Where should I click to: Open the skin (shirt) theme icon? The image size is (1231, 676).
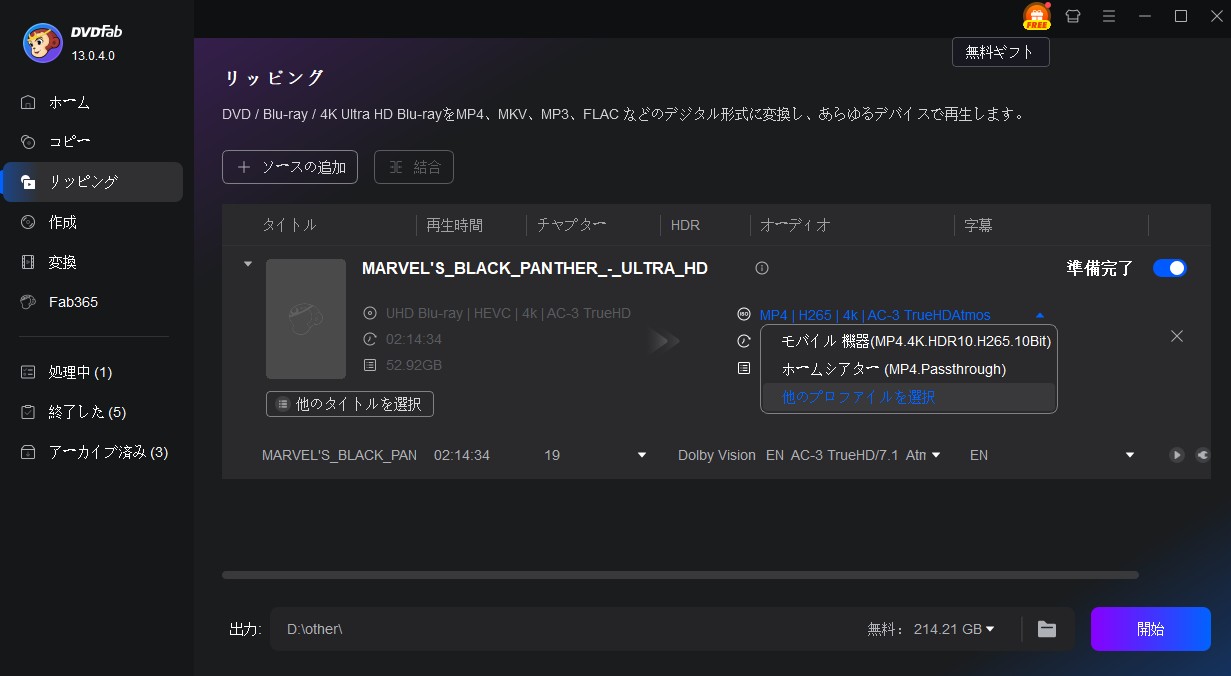pos(1074,16)
